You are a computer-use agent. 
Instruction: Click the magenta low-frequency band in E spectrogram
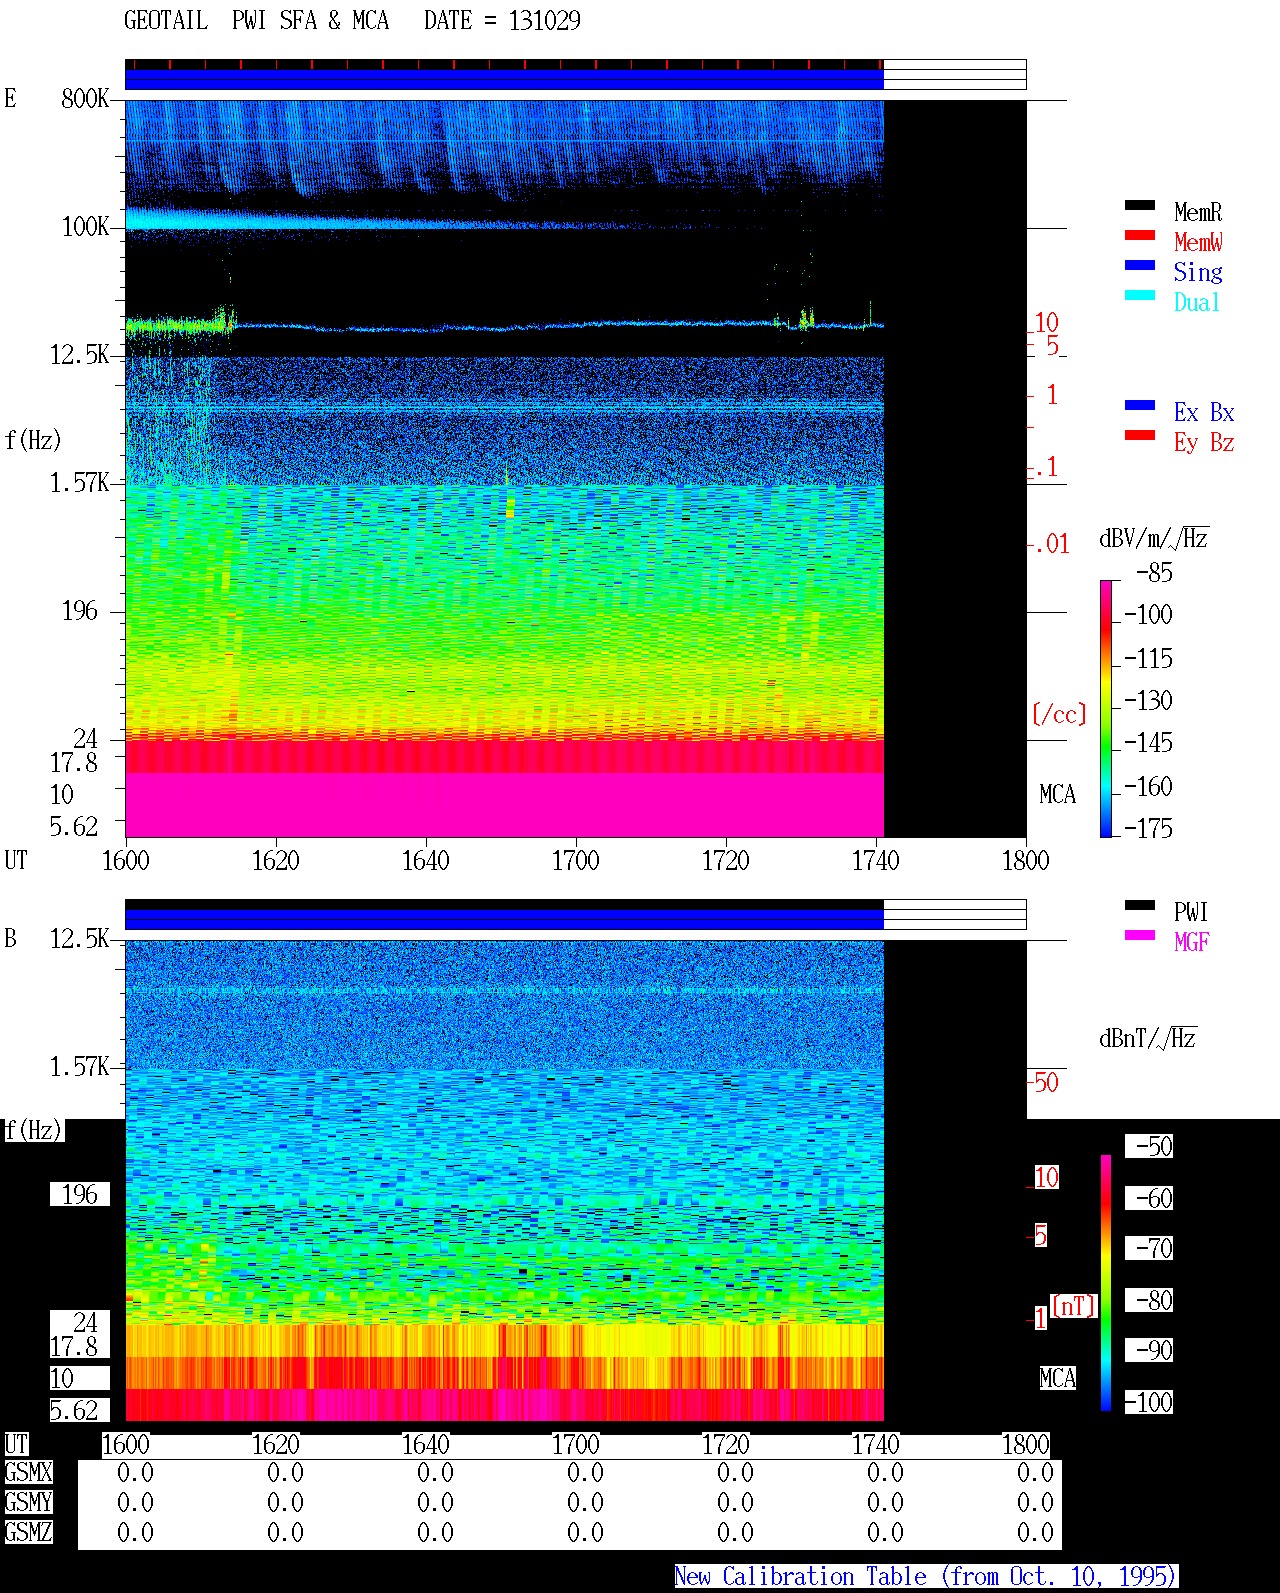pos(504,805)
